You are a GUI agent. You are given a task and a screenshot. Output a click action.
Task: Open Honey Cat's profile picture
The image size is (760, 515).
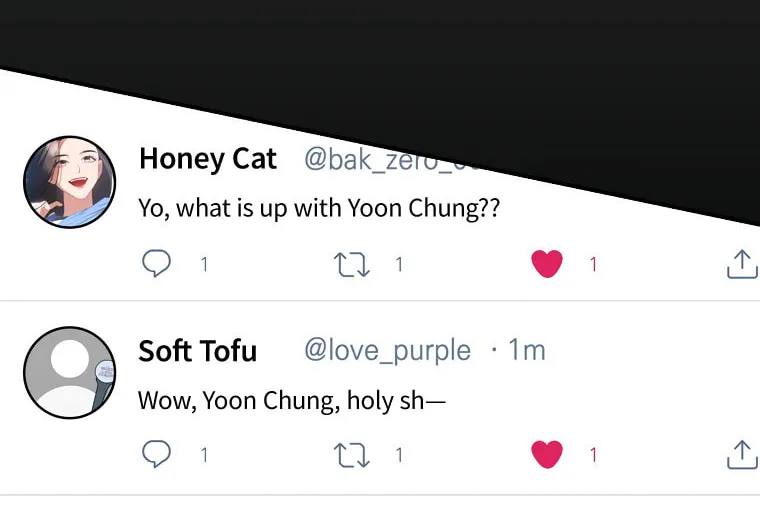click(69, 182)
